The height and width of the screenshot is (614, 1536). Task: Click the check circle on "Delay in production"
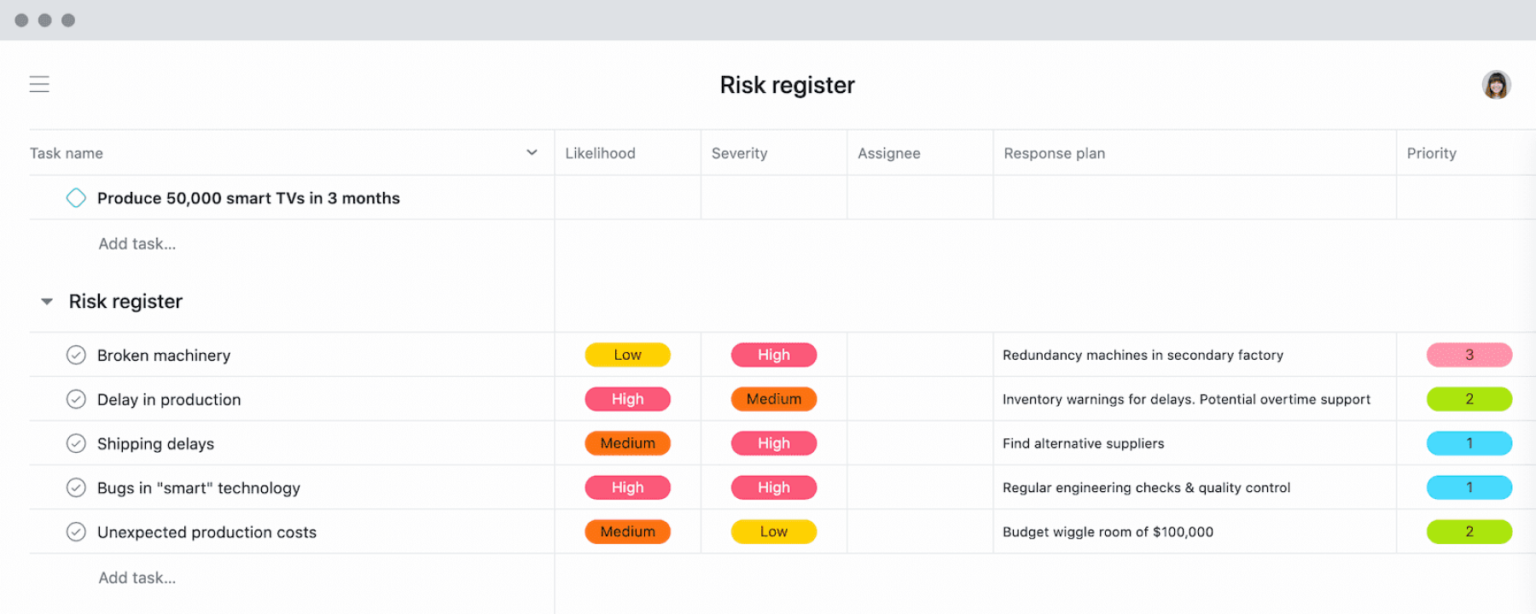tap(76, 399)
